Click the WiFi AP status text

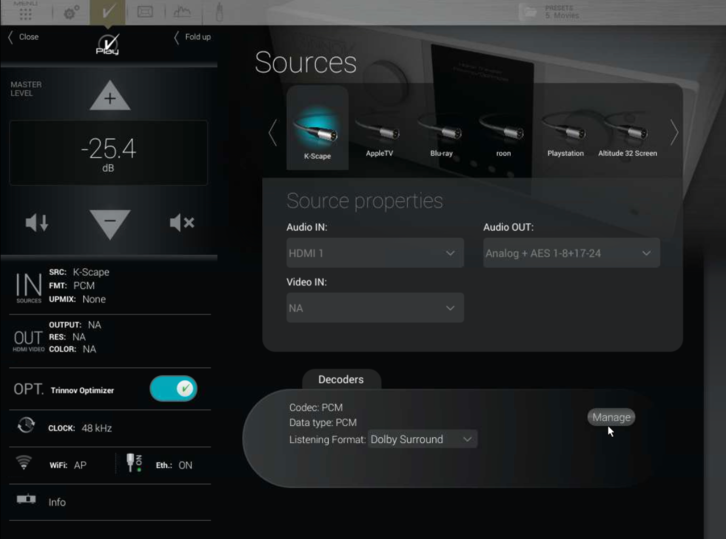[x=68, y=465]
